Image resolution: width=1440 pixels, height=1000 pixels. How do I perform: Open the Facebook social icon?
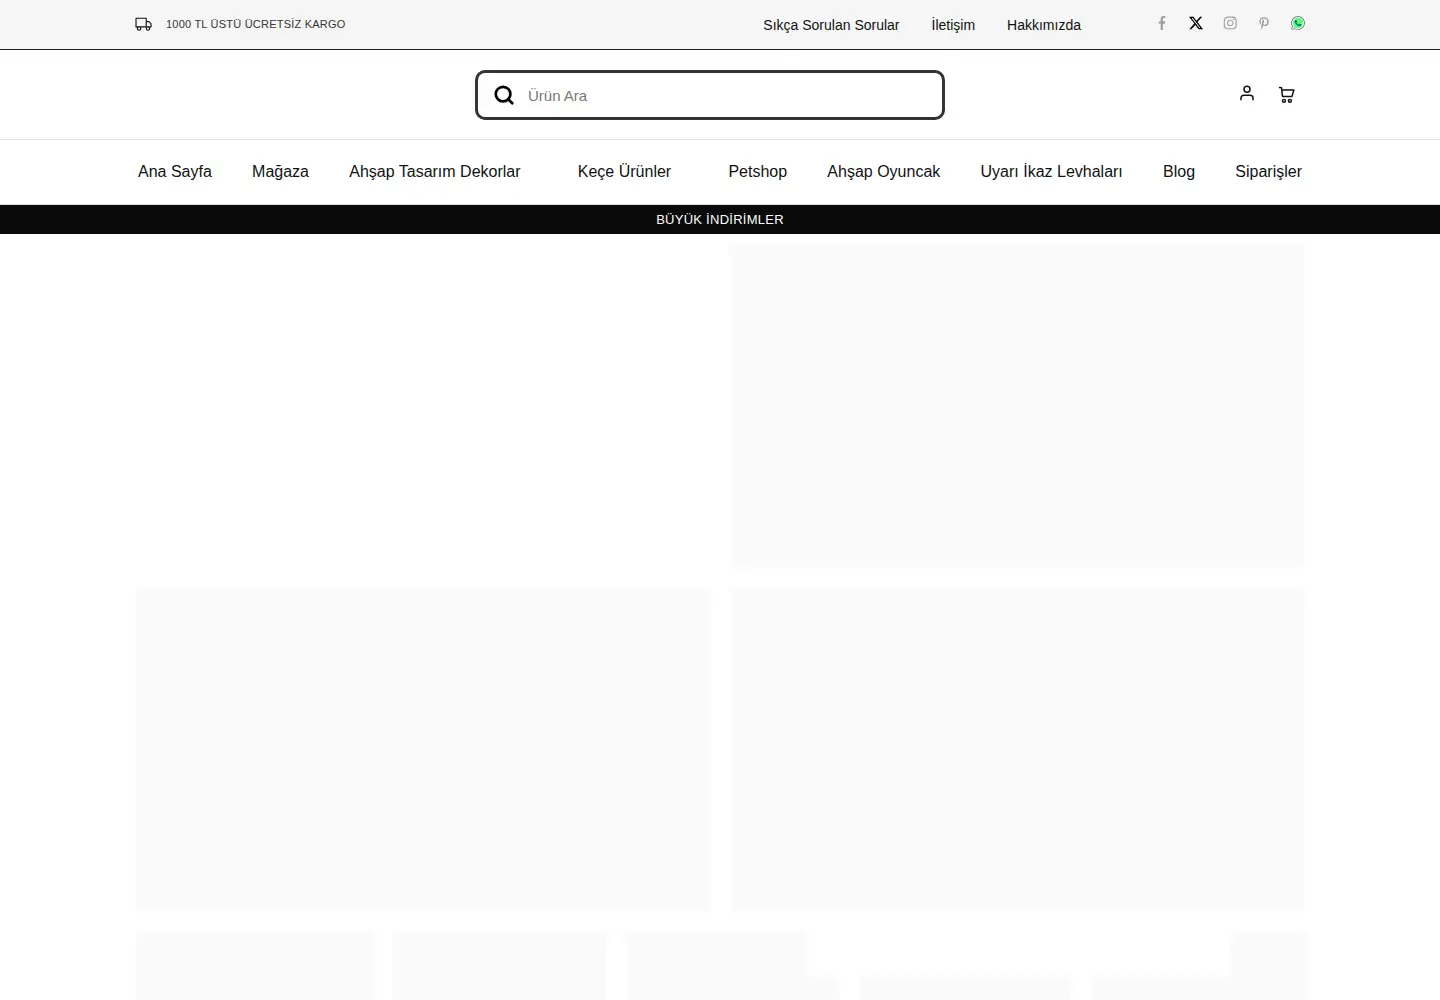[x=1161, y=23]
